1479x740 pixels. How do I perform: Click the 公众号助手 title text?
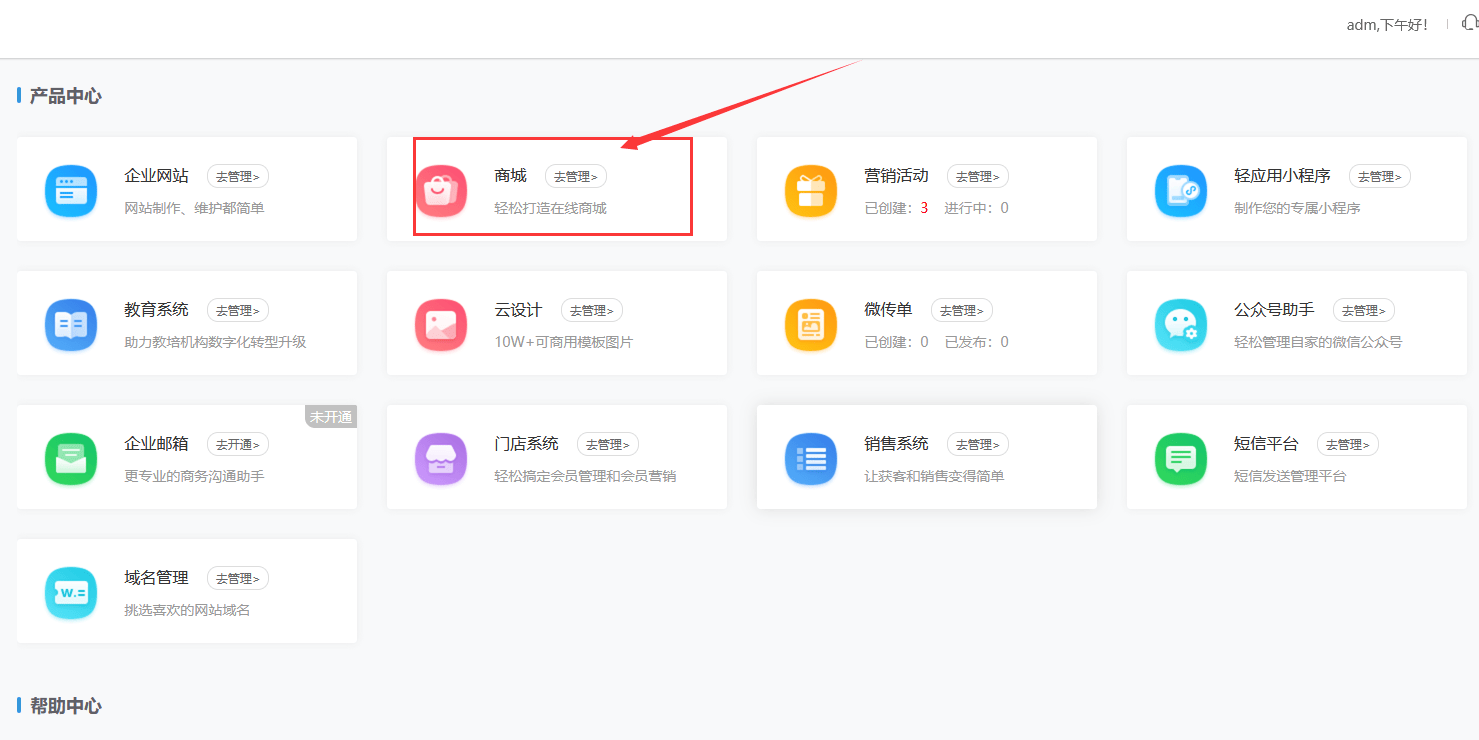point(1274,310)
